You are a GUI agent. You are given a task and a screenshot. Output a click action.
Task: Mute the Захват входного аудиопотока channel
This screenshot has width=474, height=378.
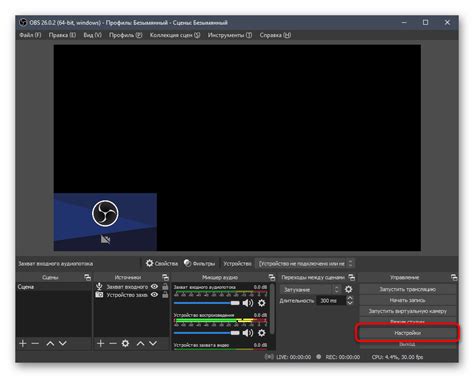coord(248,303)
